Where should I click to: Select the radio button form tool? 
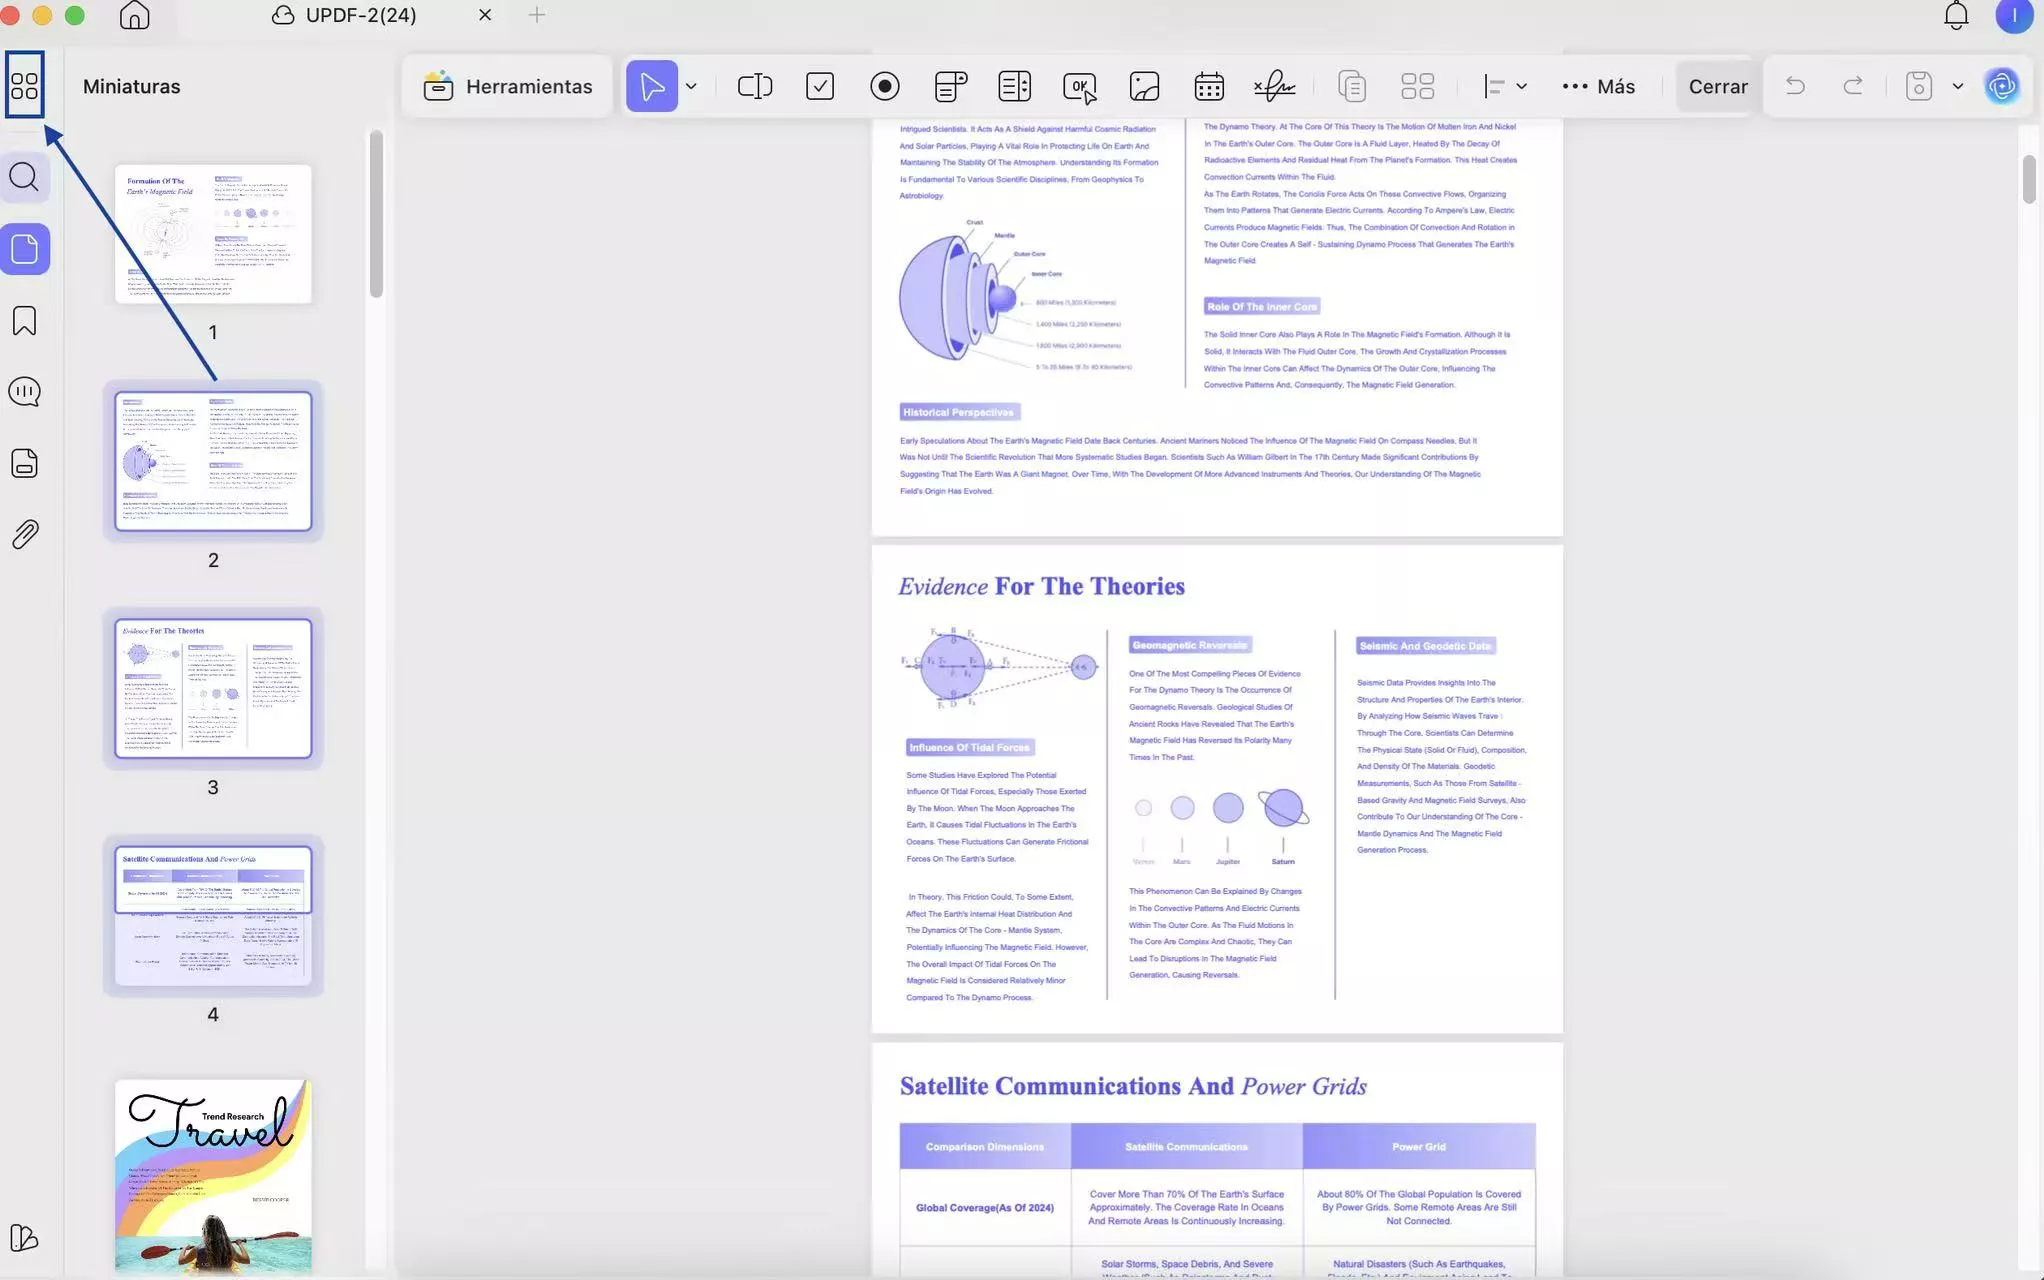click(884, 86)
